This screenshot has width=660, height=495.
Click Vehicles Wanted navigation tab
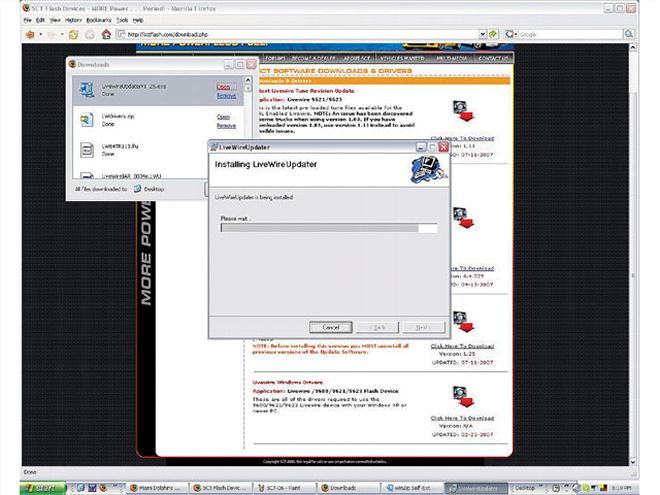pos(402,58)
